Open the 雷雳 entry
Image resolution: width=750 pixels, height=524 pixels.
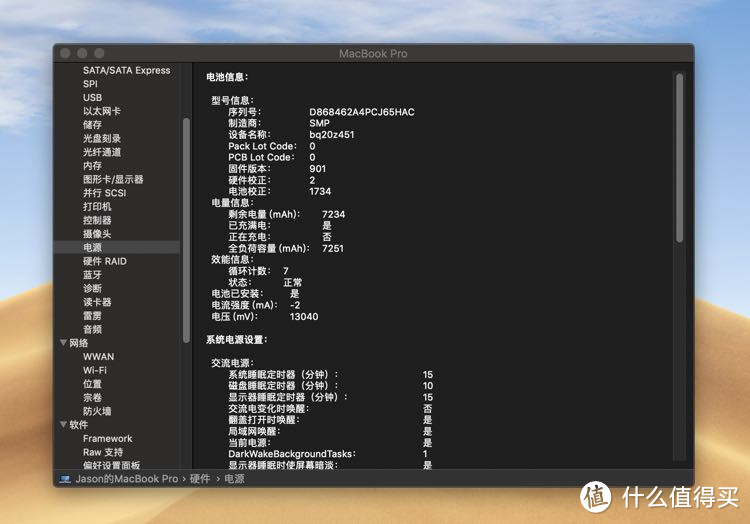pos(92,316)
